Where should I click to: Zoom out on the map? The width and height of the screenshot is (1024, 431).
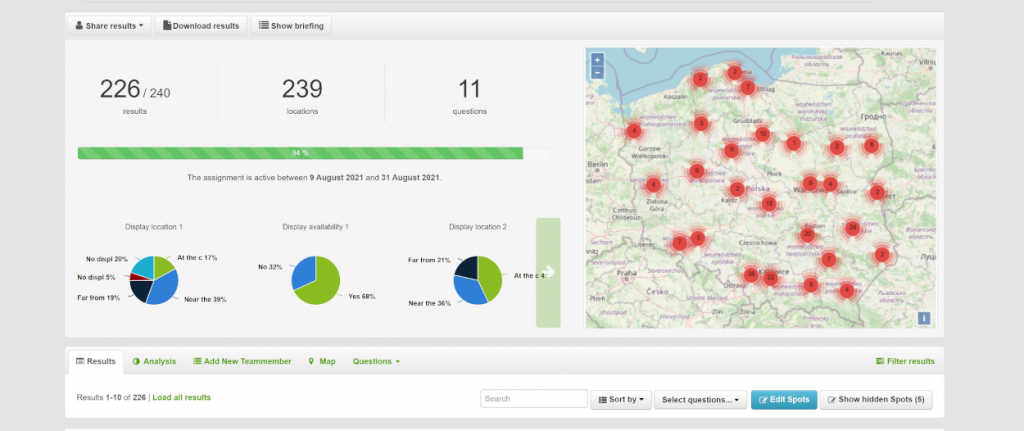pos(597,72)
